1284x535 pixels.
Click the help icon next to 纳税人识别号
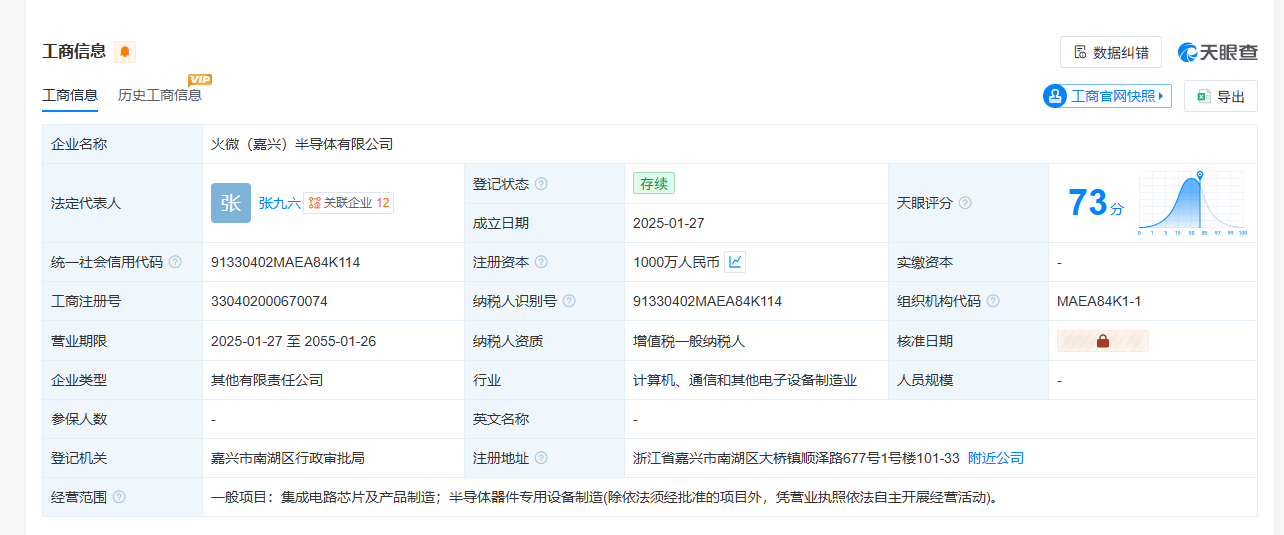click(x=568, y=301)
